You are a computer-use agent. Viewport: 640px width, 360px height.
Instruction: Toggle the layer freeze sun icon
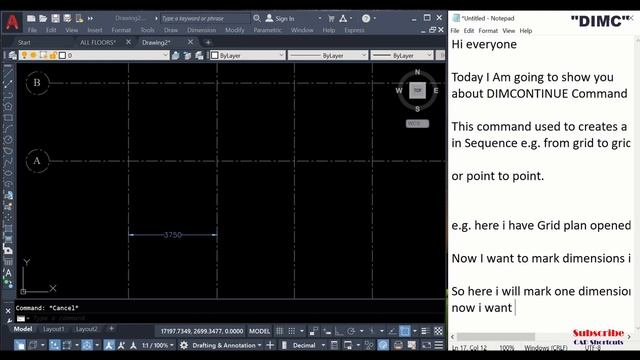(33, 55)
